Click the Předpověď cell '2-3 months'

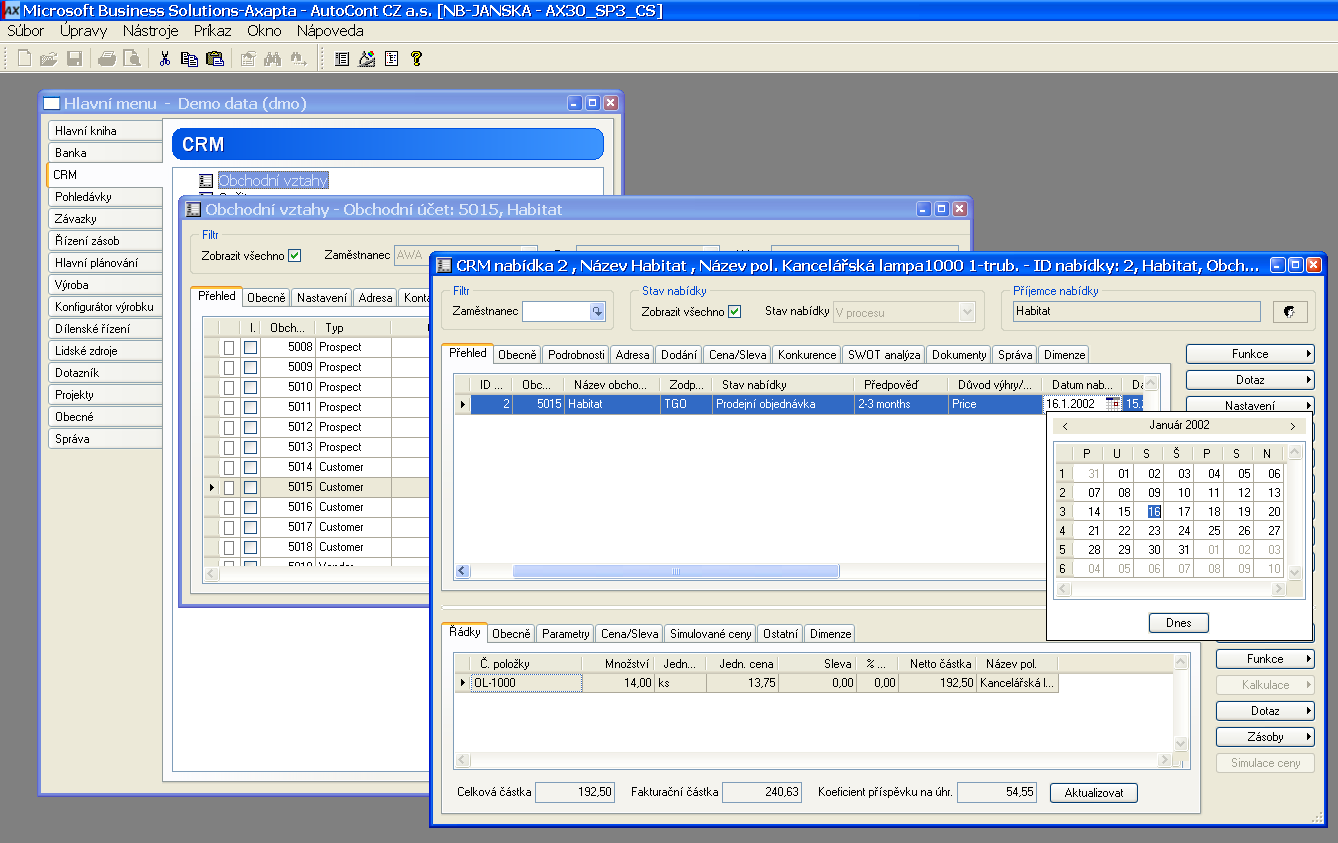[x=900, y=404]
